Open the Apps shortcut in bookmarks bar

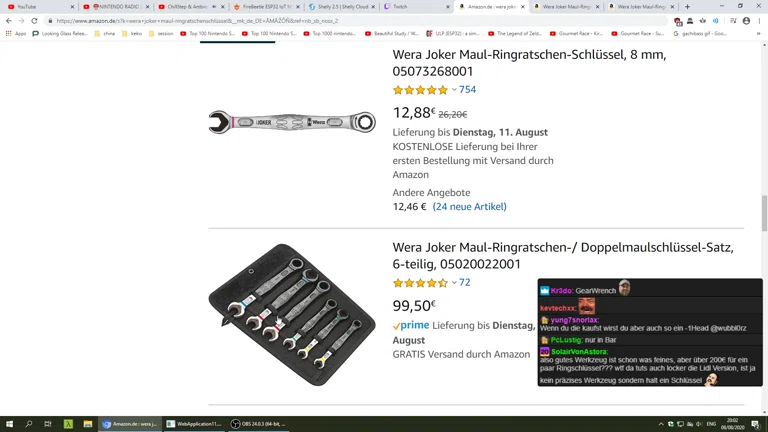click(16, 34)
